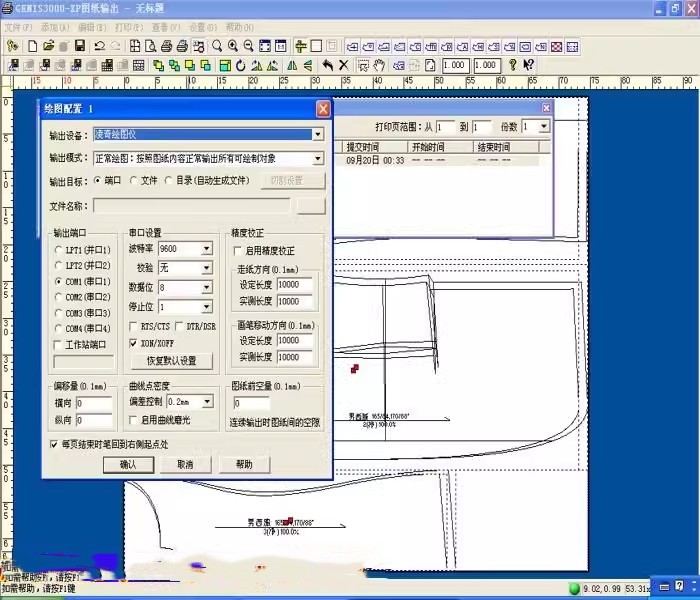
Task: Click the undo arrow toolbar icon
Action: coord(99,46)
